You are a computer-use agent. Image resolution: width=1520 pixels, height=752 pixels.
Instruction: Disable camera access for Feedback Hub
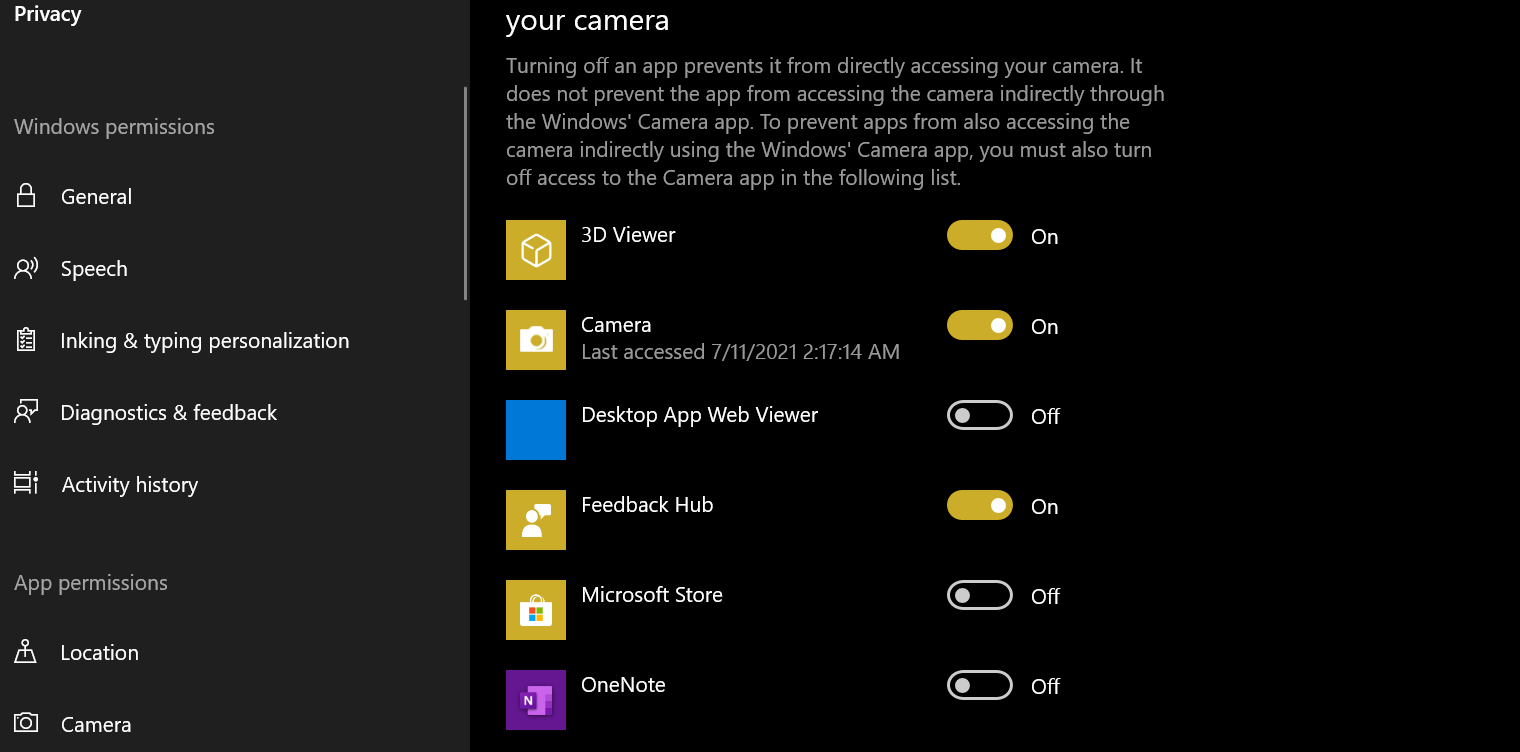(x=980, y=505)
